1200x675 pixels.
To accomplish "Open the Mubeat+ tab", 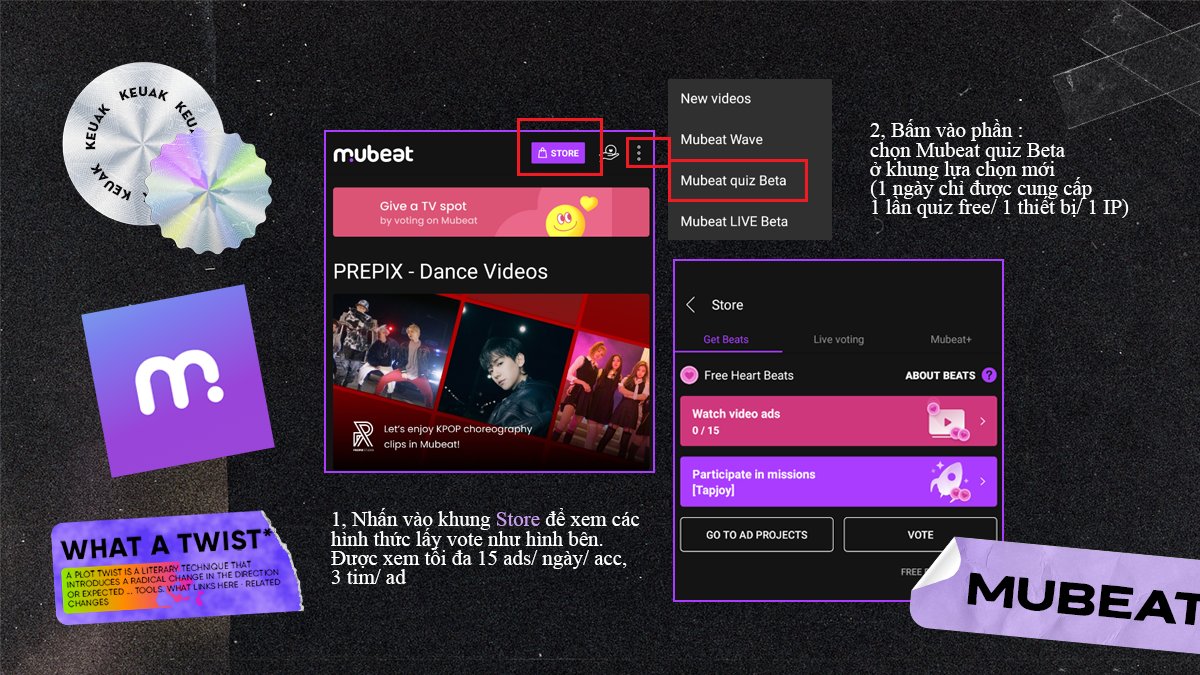I will (x=950, y=339).
